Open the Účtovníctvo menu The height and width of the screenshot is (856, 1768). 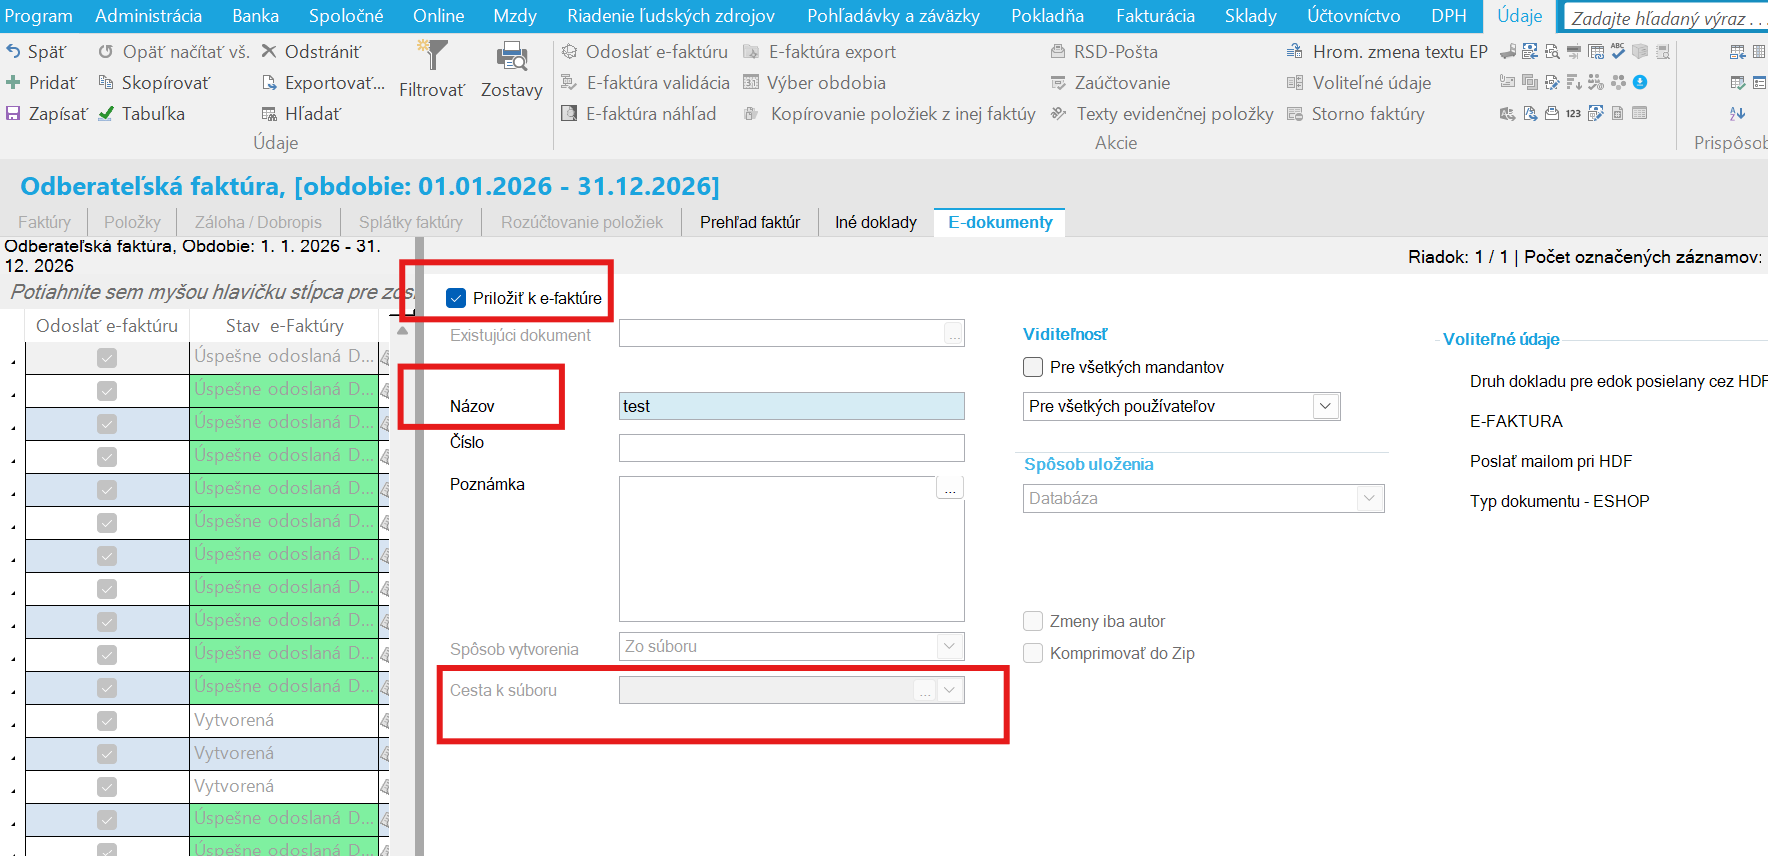[1354, 16]
